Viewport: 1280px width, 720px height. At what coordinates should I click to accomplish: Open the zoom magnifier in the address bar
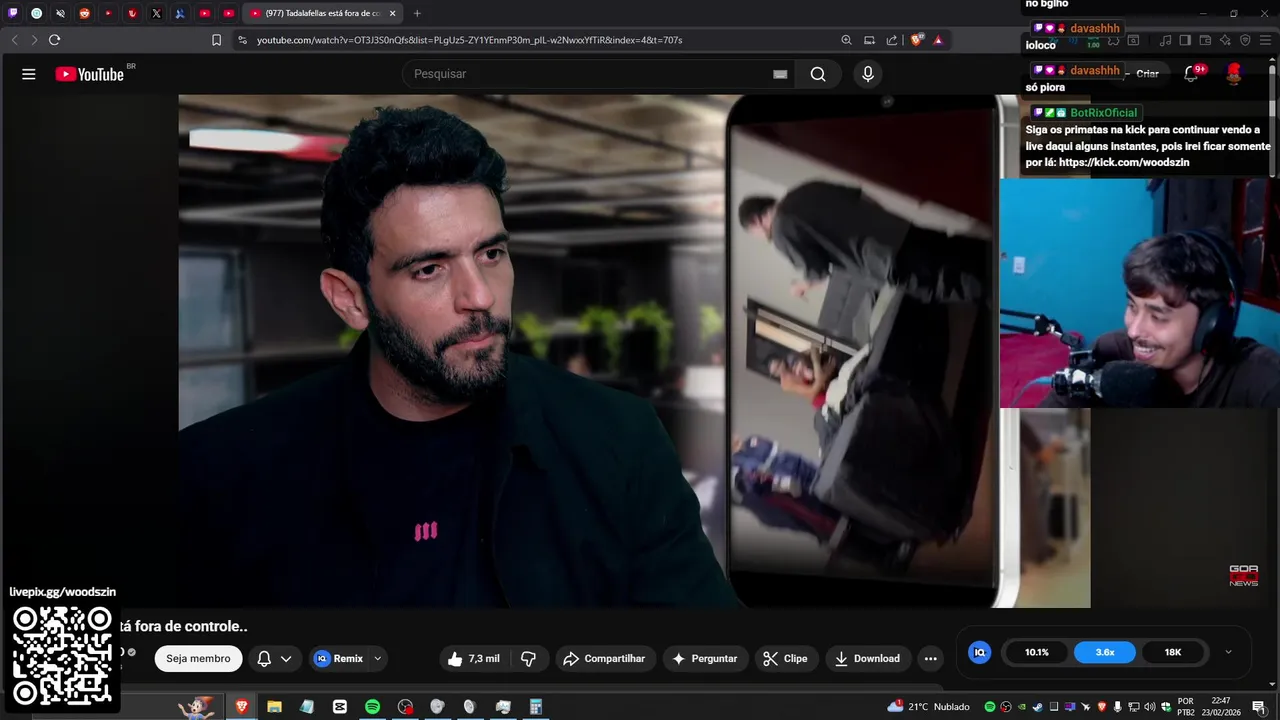(846, 40)
